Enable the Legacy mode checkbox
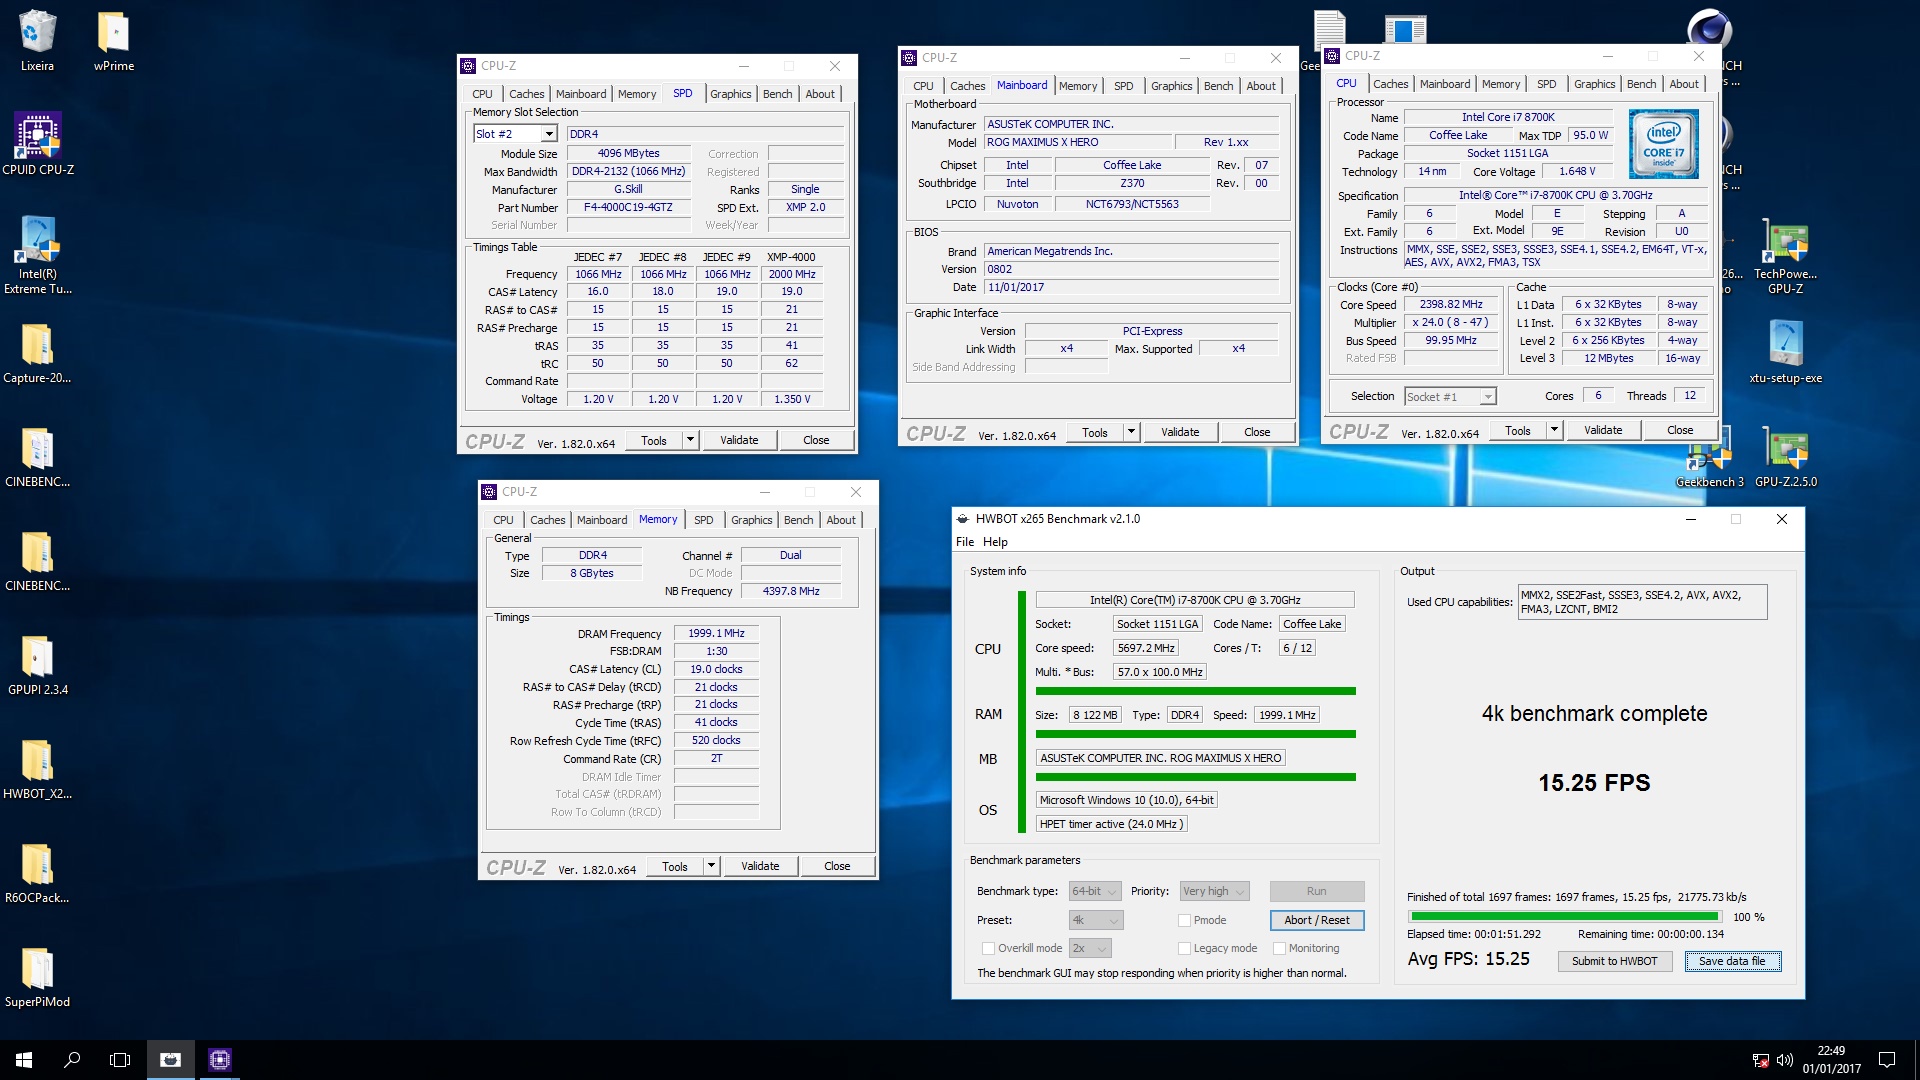The height and width of the screenshot is (1080, 1920). [x=1185, y=948]
